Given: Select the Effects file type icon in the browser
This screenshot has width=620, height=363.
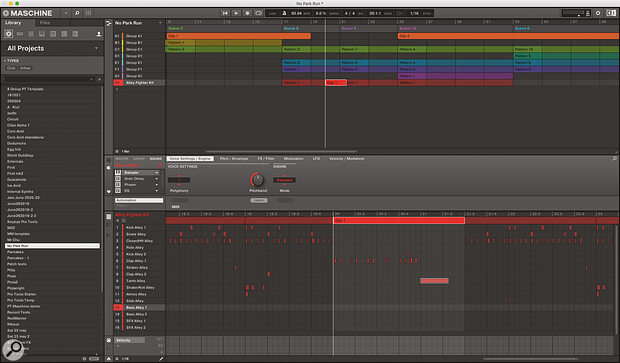Looking at the screenshot, I should pos(53,34).
